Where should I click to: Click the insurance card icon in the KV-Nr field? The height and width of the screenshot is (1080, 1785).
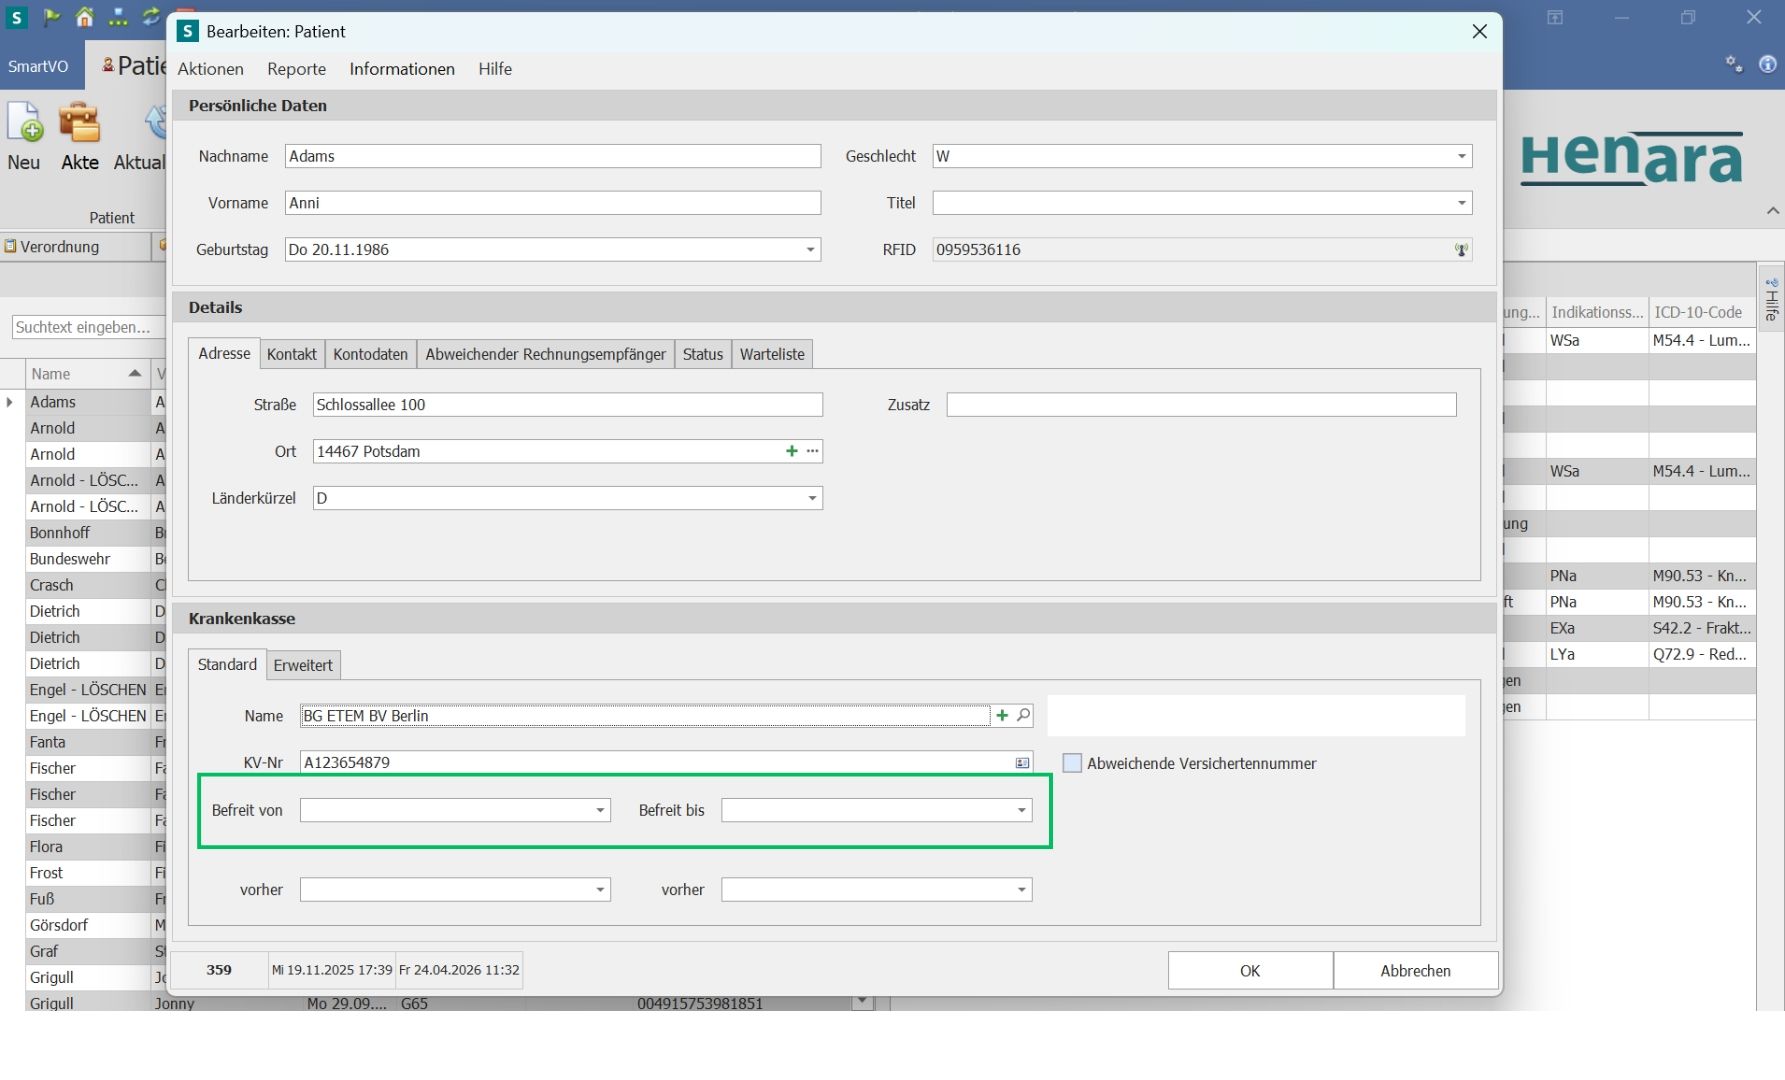[x=1022, y=763]
